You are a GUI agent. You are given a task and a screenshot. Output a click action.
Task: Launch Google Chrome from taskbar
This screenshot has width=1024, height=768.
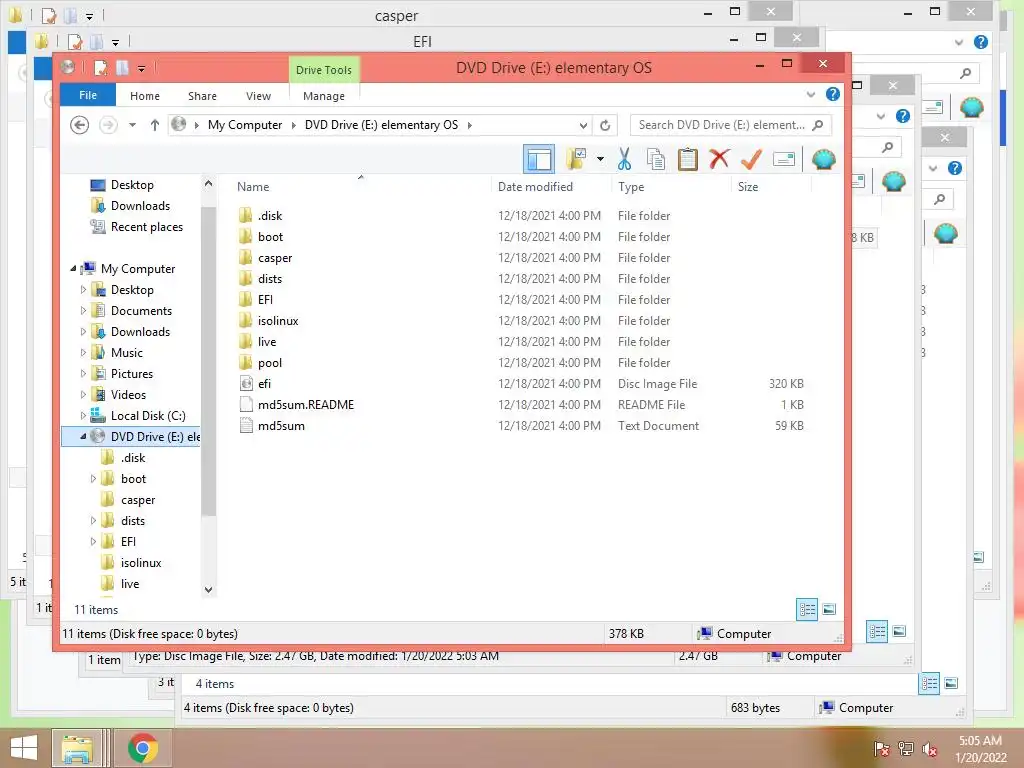[143, 748]
